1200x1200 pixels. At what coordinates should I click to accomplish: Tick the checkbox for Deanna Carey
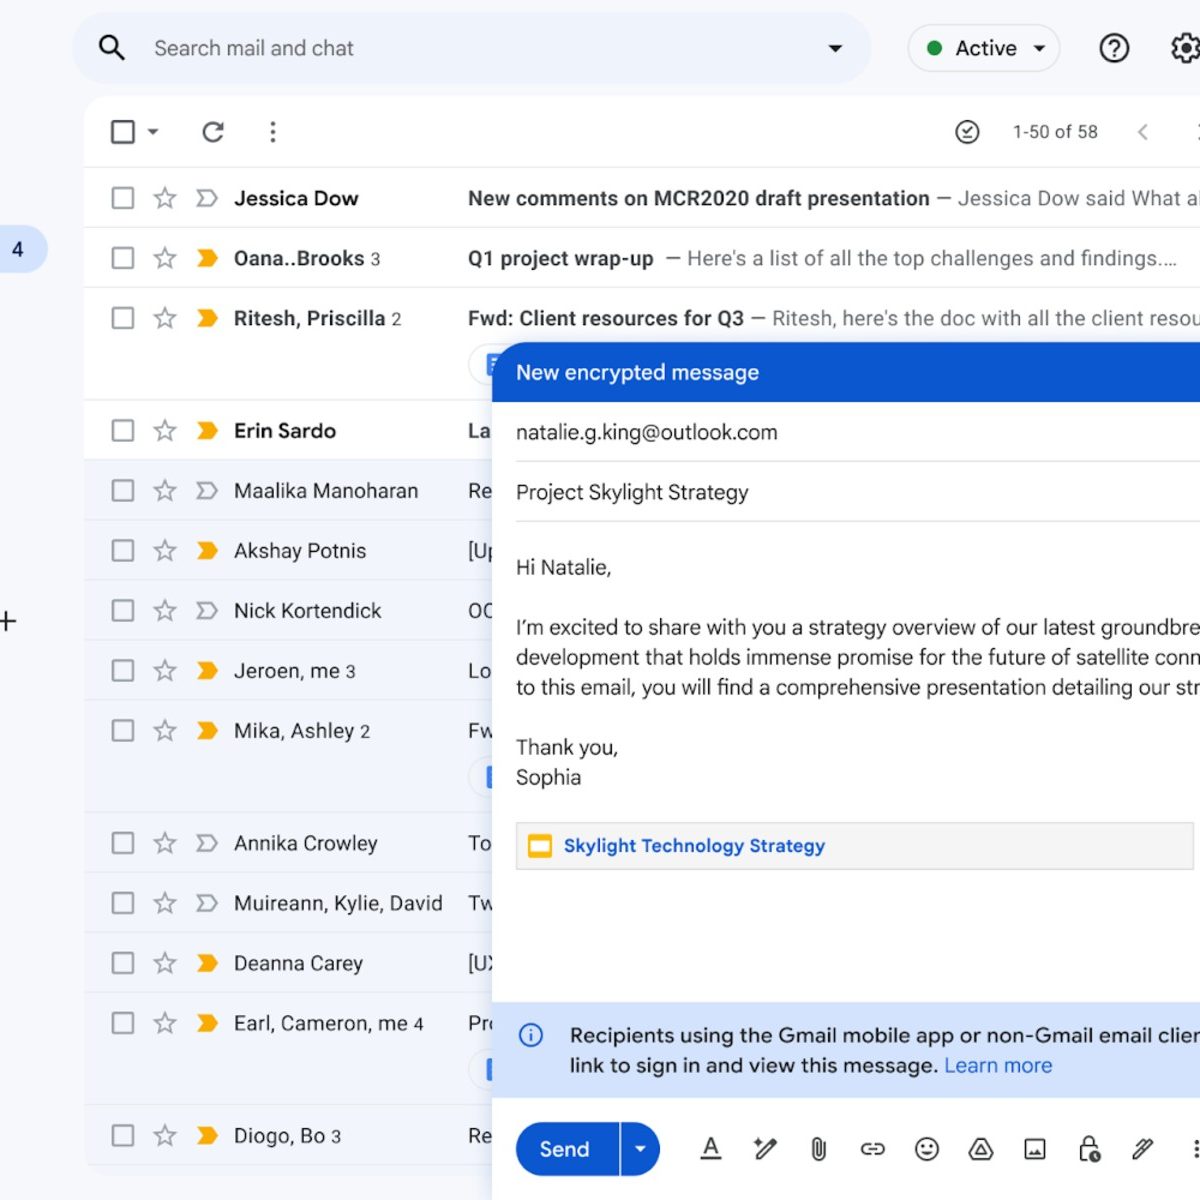pyautogui.click(x=123, y=963)
